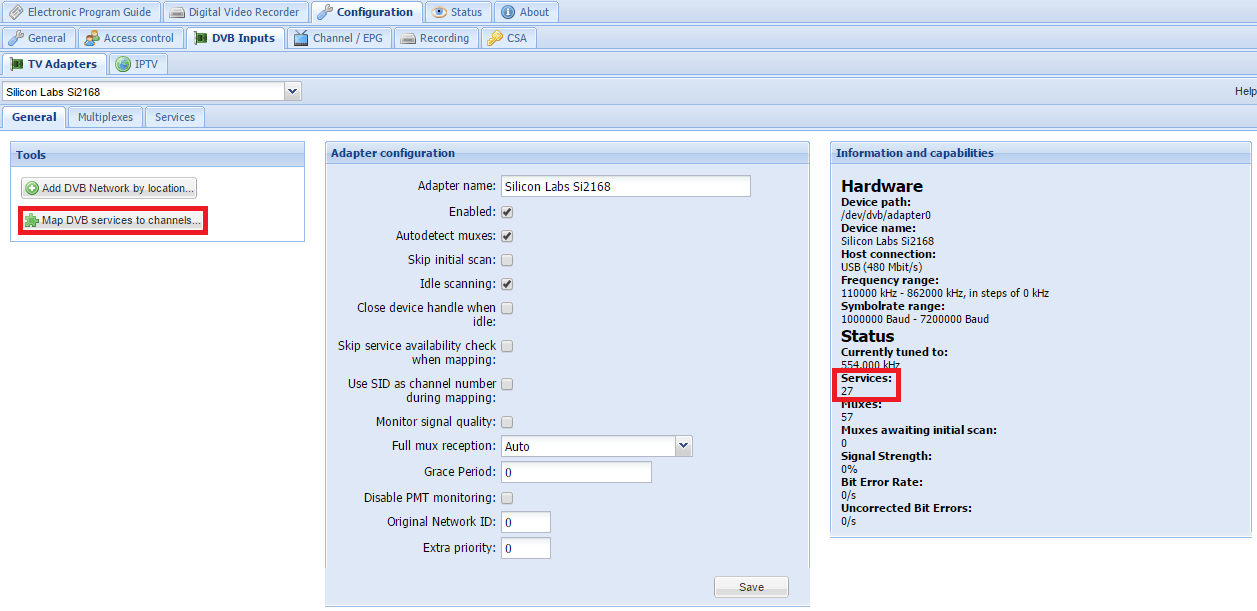Click Map DVB services to channels

click(113, 220)
